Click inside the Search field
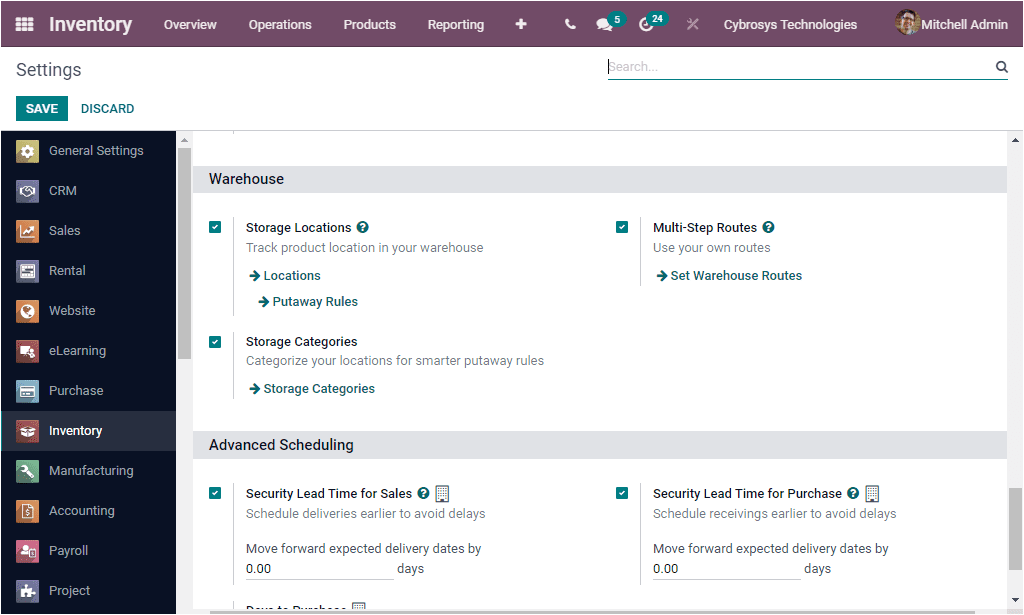 (800, 67)
